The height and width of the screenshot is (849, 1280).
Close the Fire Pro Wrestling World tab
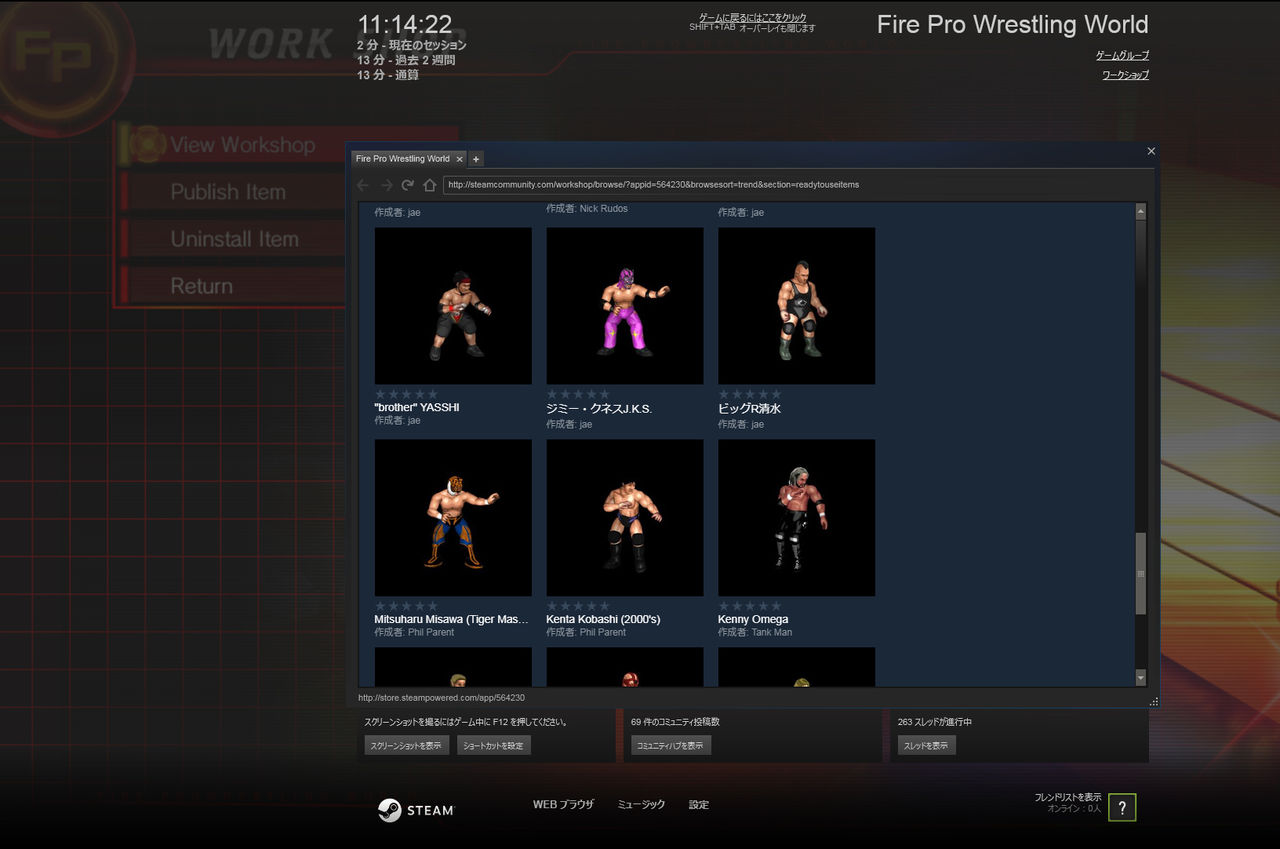[460, 159]
